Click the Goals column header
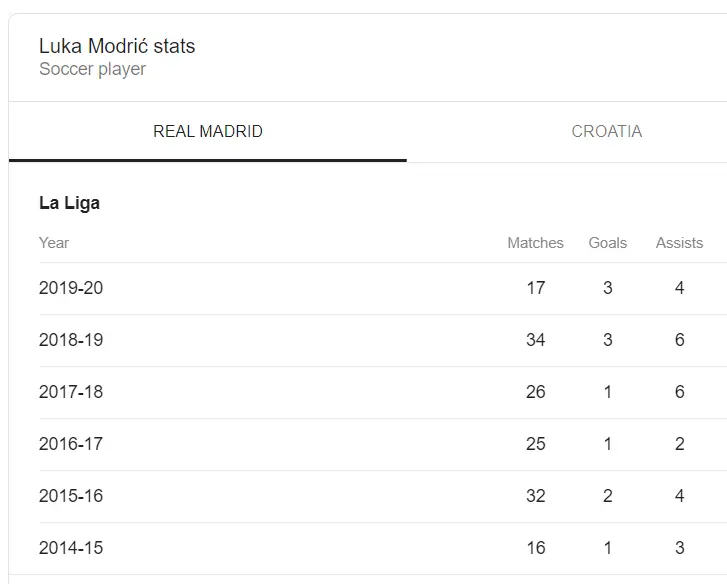Viewport: 727px width, 584px height. pyautogui.click(x=607, y=243)
